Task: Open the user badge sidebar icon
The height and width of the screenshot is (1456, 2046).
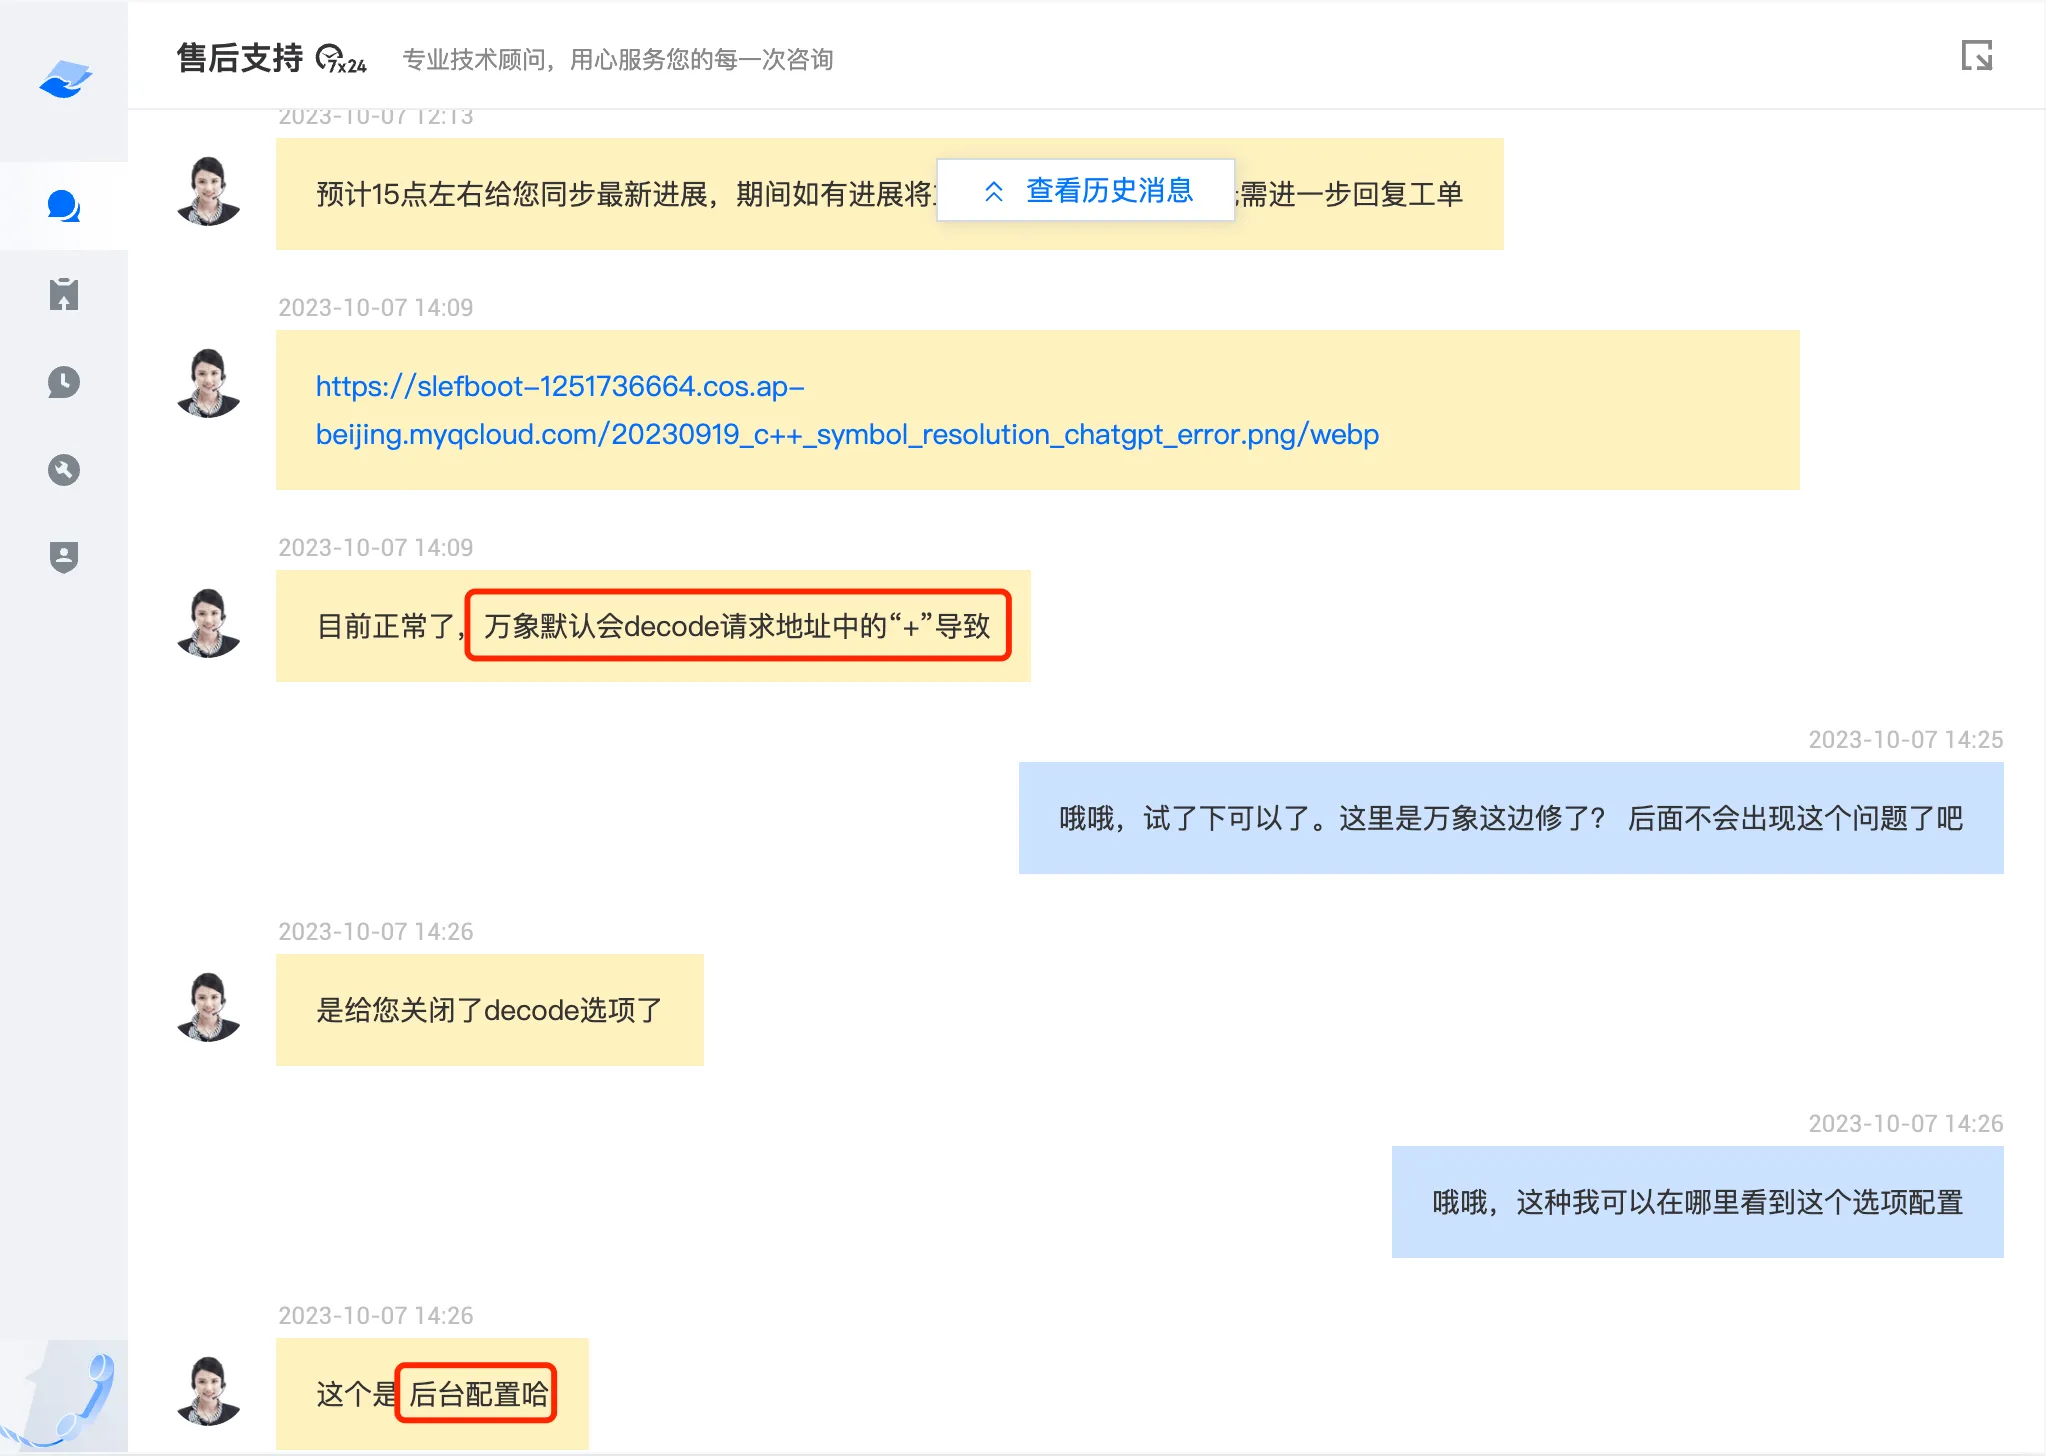Action: [64, 557]
